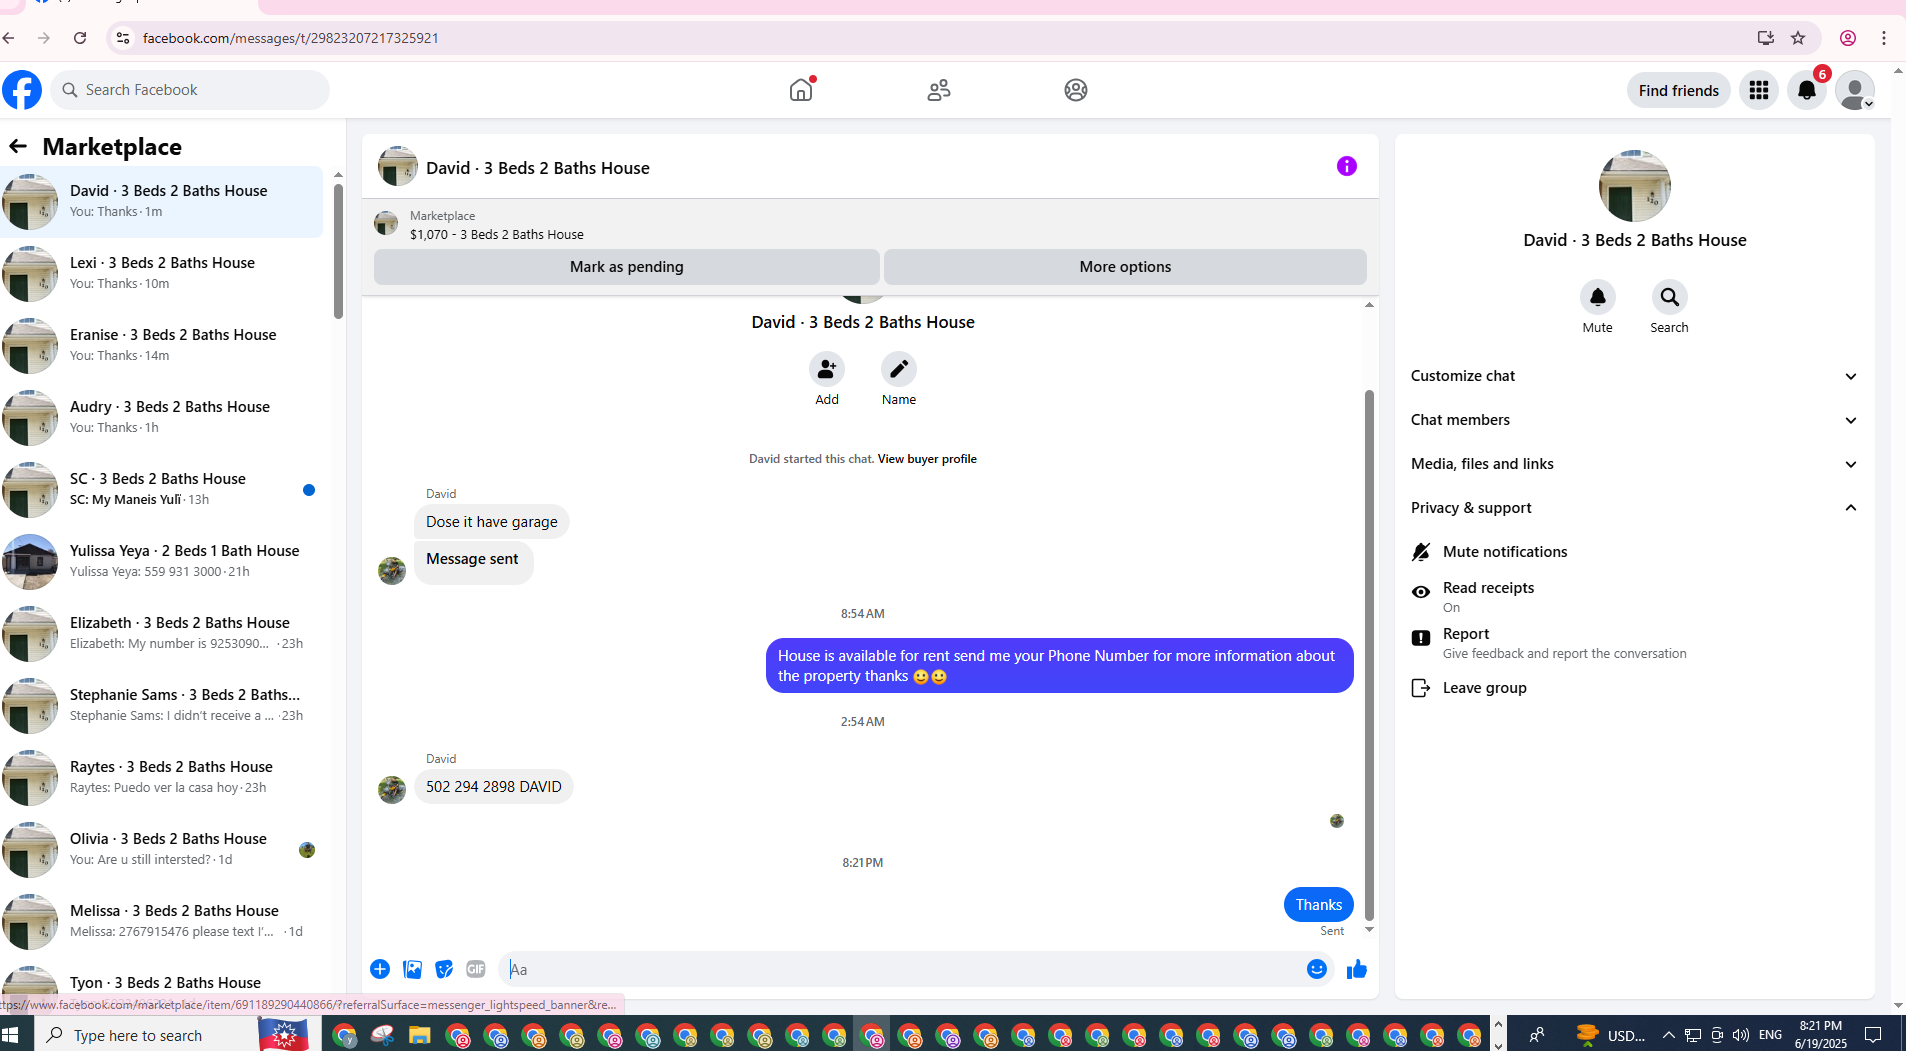Image resolution: width=1906 pixels, height=1051 pixels.
Task: Bookmark this page with the star icon
Action: pos(1798,38)
